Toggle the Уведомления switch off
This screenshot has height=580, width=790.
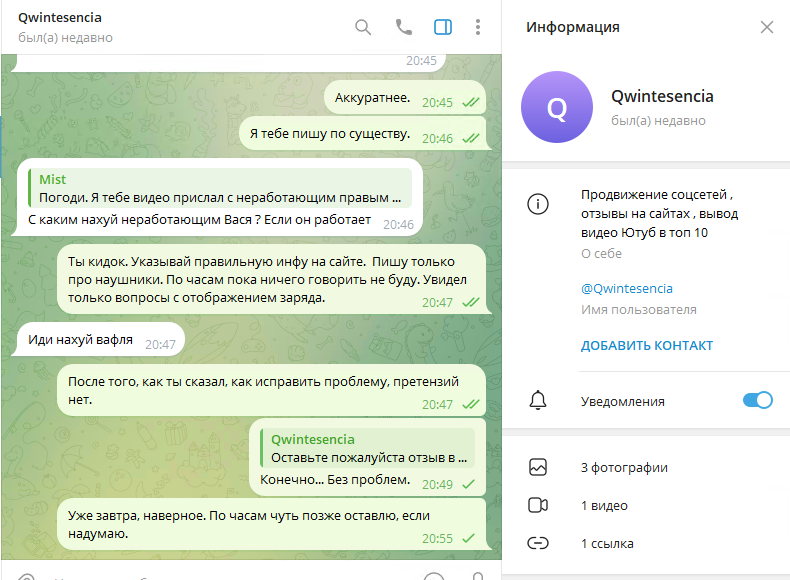757,400
